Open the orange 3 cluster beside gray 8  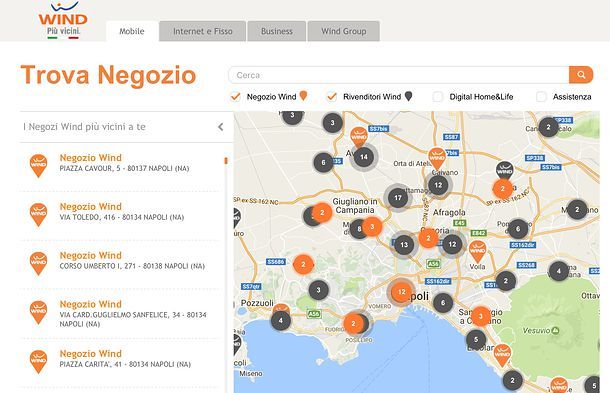[x=372, y=226]
